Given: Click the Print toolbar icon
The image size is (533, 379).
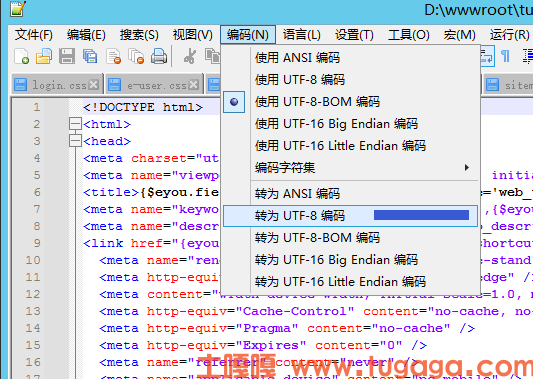Looking at the screenshot, I should point(159,56).
